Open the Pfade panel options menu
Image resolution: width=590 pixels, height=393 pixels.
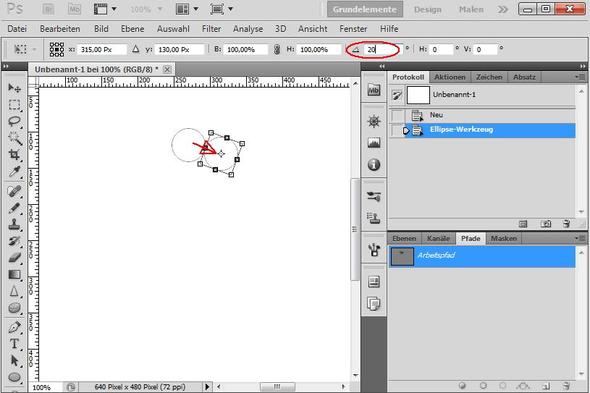[x=579, y=238]
